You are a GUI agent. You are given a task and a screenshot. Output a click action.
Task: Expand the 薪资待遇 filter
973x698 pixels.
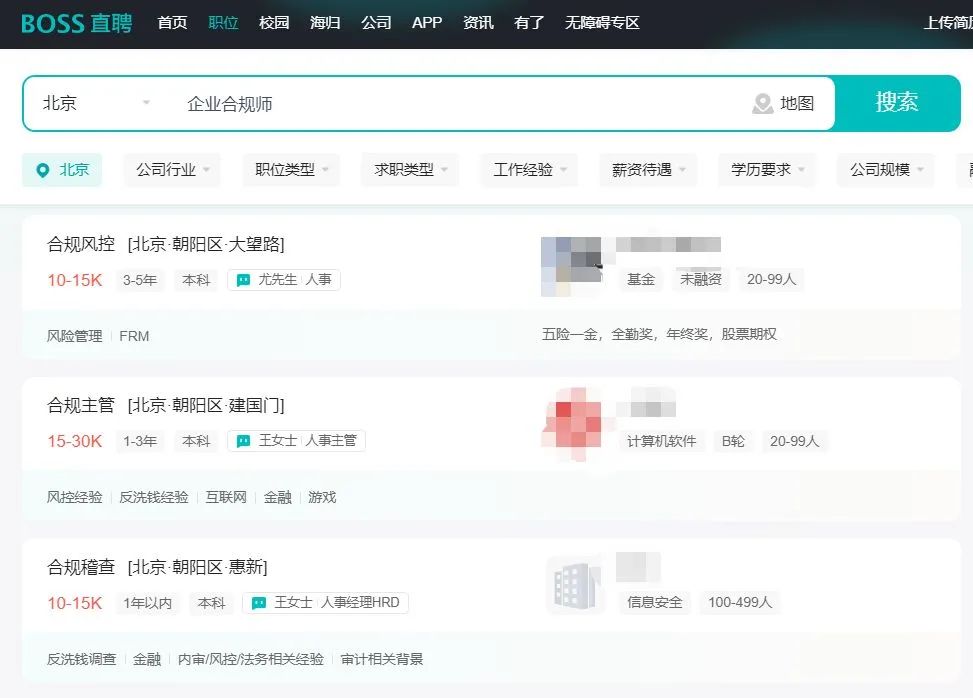pos(648,170)
